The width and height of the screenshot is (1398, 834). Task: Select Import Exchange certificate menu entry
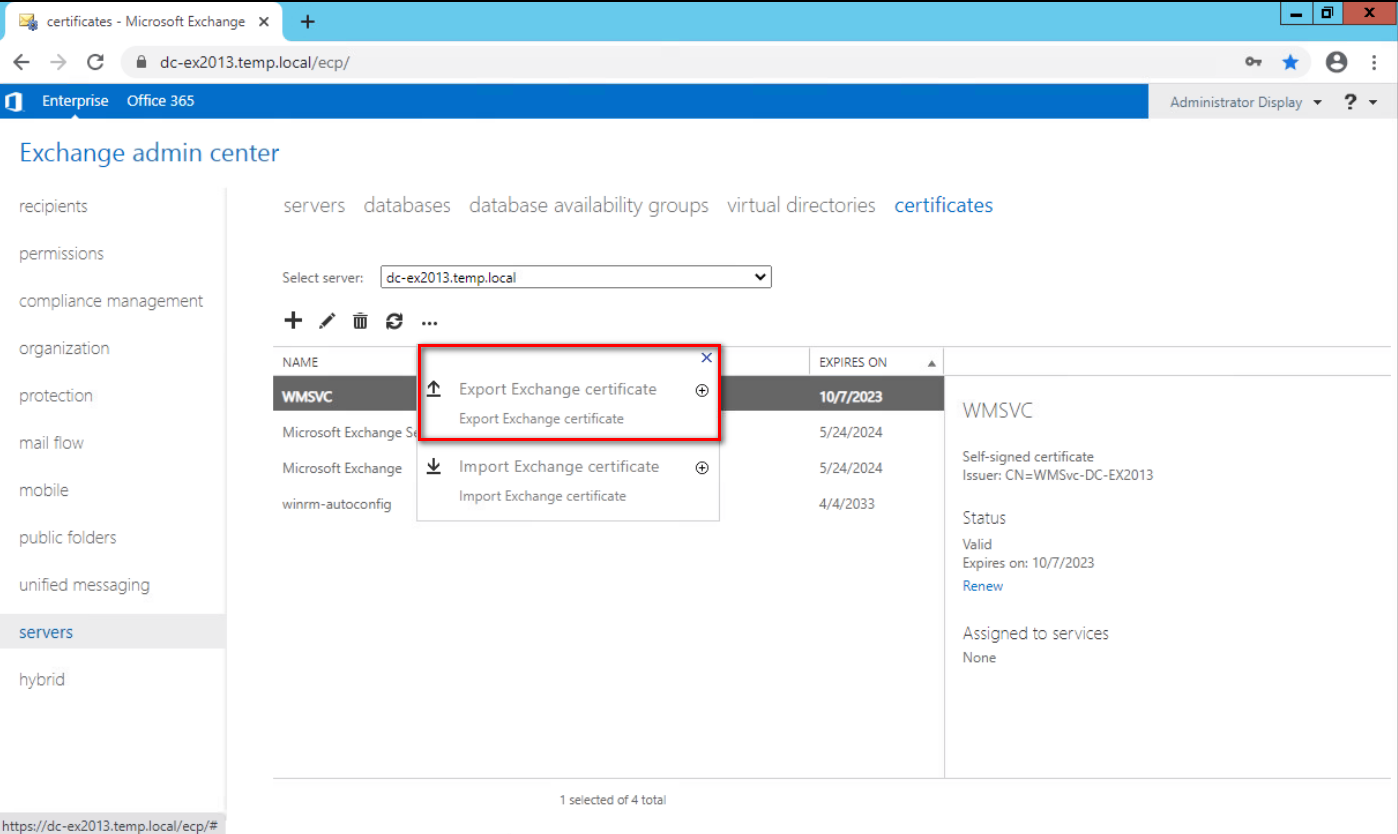558,467
